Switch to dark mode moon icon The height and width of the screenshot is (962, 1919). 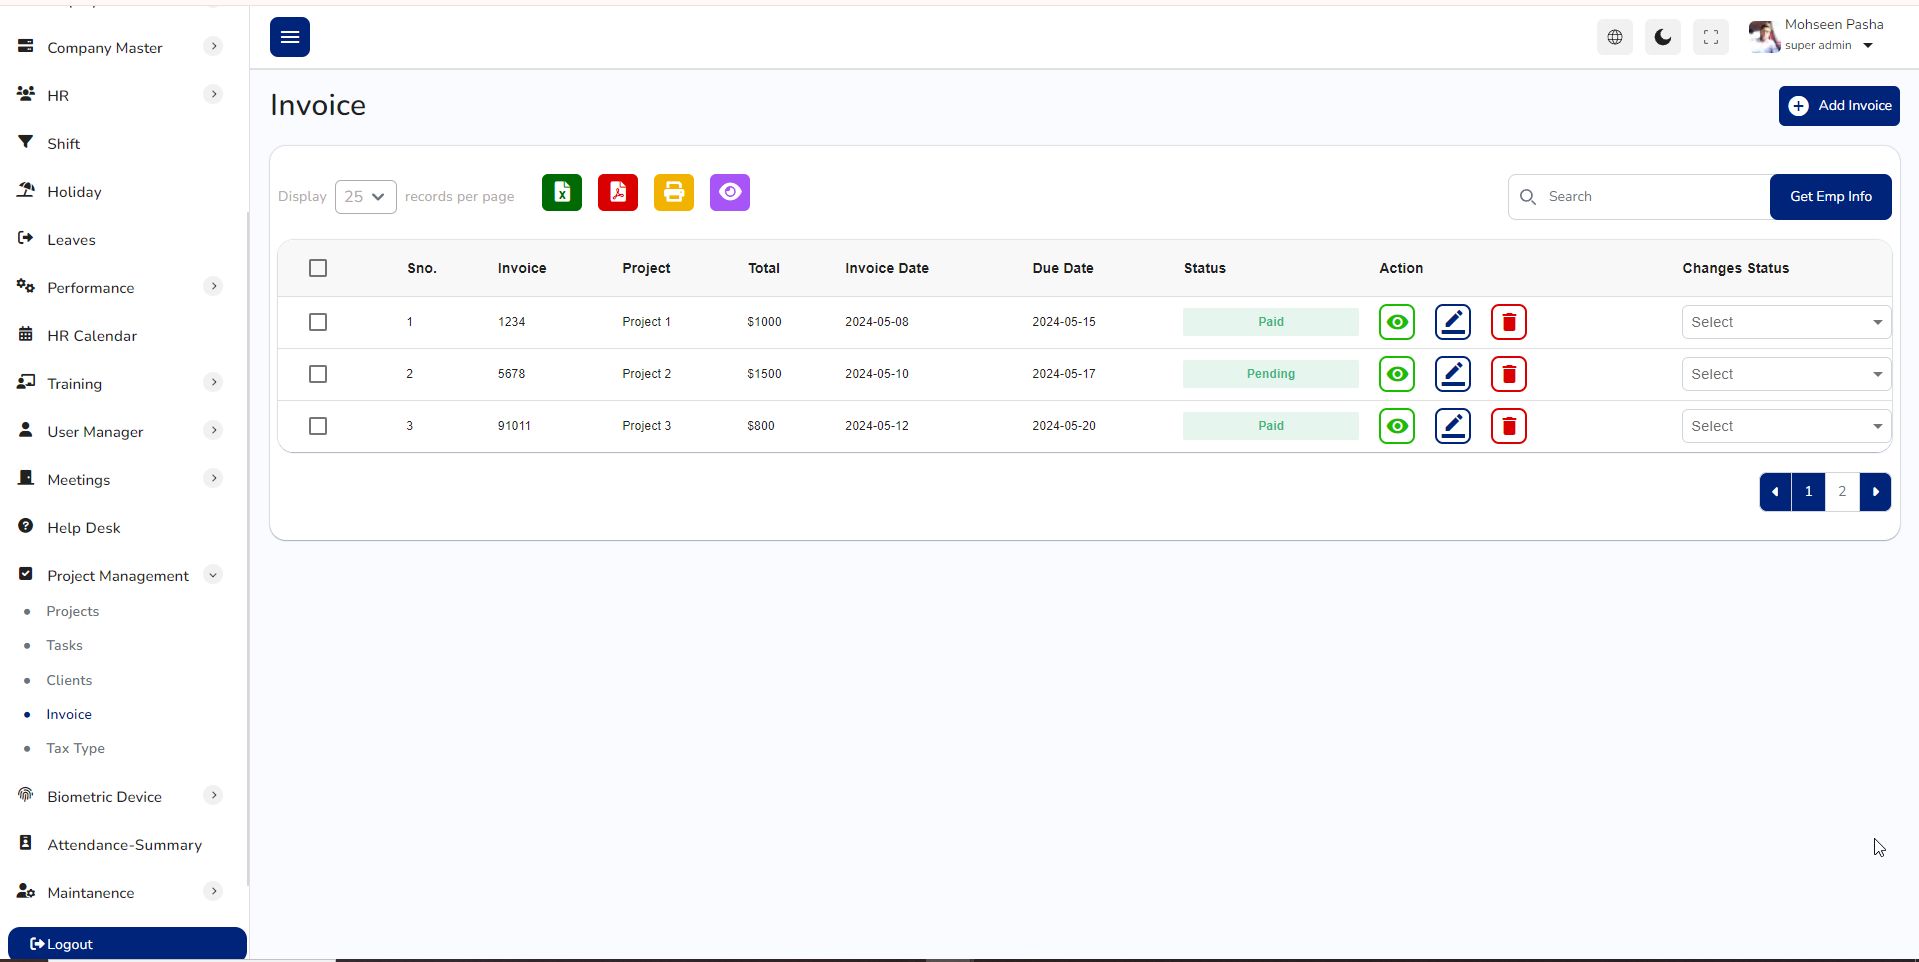tap(1662, 37)
